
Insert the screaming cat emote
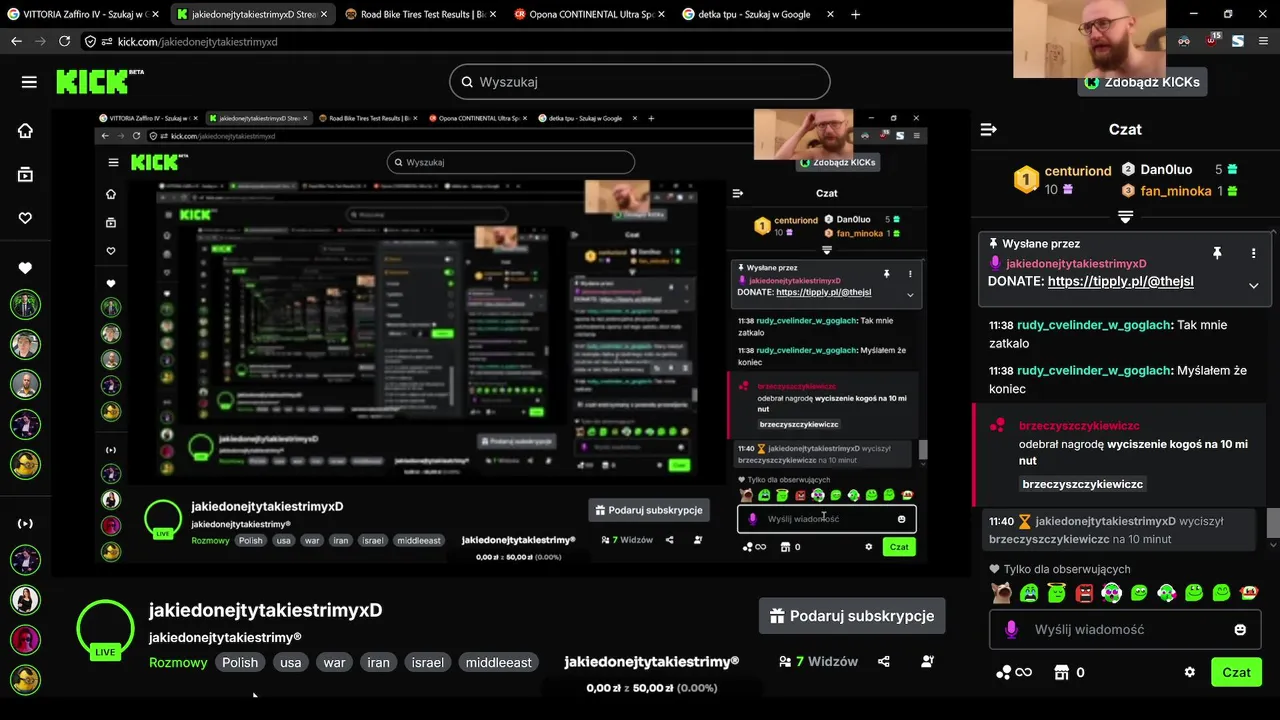click(x=1001, y=593)
